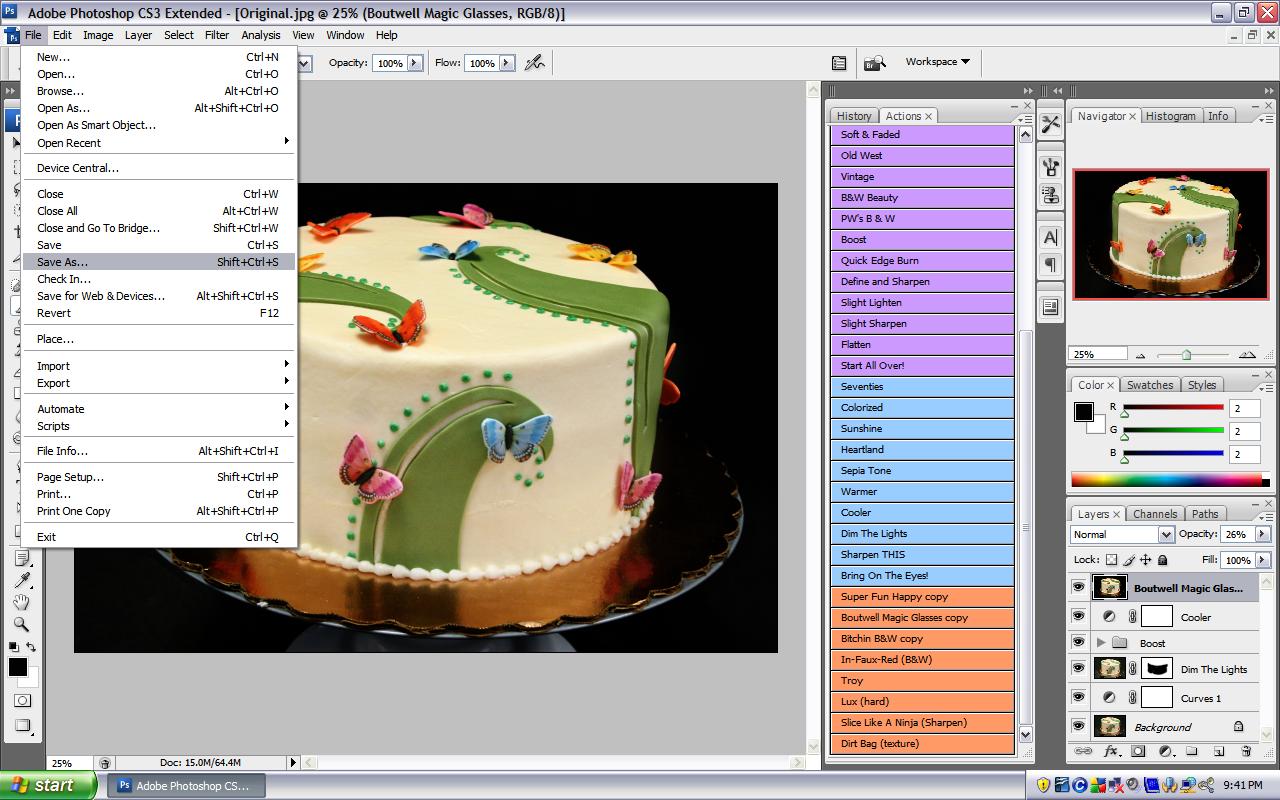
Task: Run the Define and Sharpen action
Action: (x=922, y=282)
